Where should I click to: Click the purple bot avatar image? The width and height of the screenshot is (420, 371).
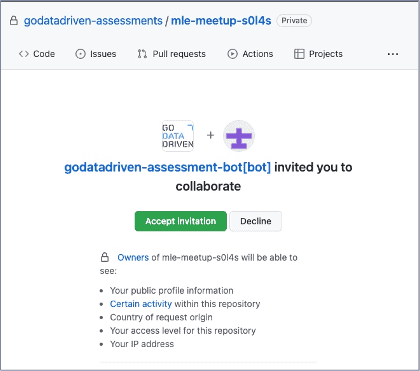tap(239, 136)
